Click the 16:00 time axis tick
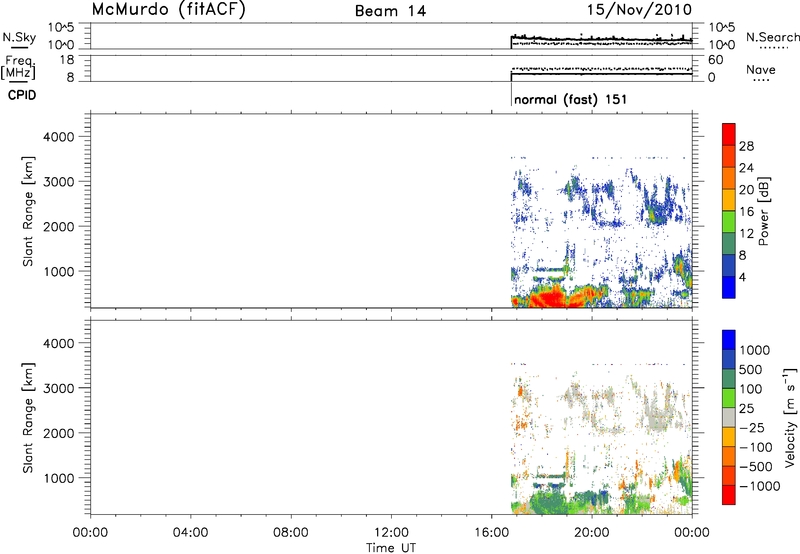This screenshot has height=554, width=800. click(x=491, y=533)
